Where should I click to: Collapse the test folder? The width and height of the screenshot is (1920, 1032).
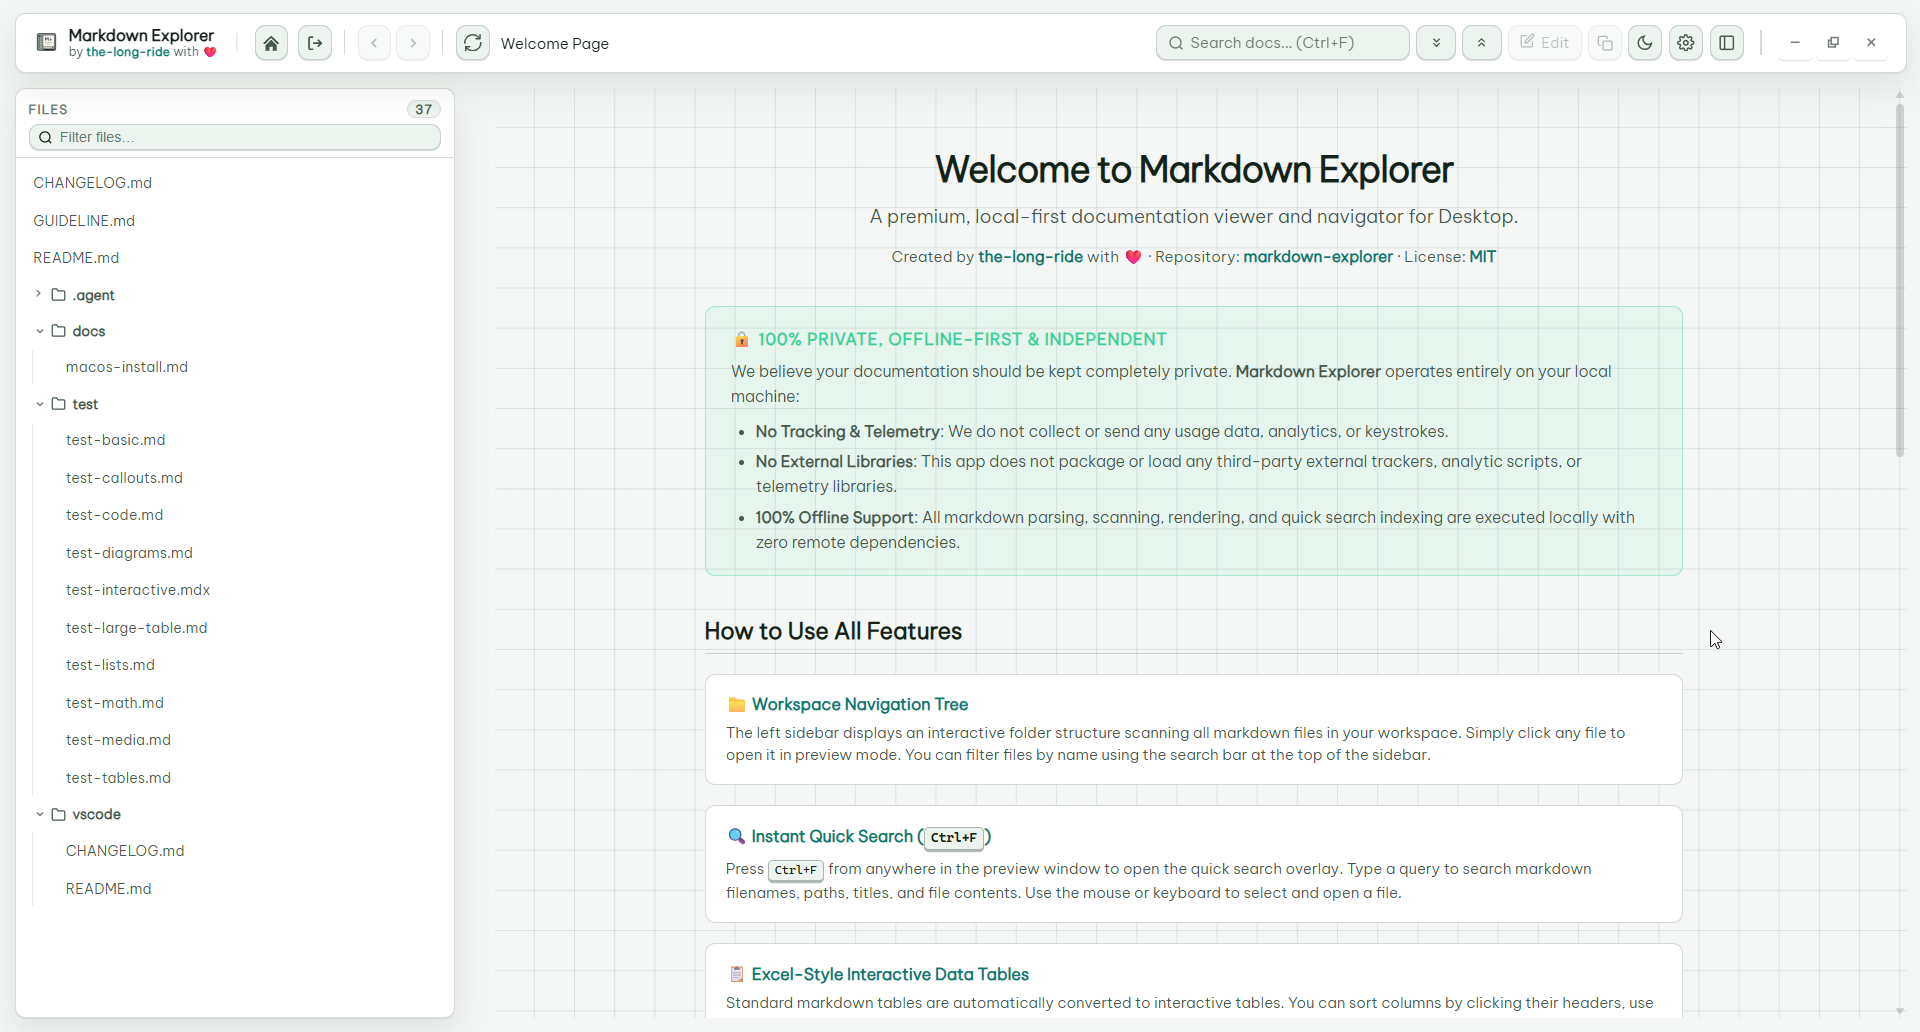click(x=39, y=404)
